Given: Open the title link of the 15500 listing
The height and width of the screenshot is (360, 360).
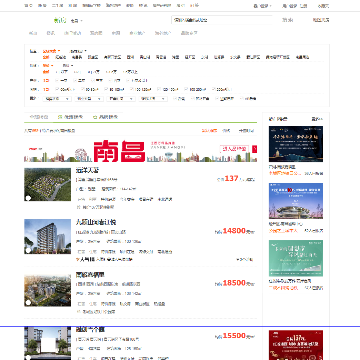Looking at the screenshot, I should (90, 329).
